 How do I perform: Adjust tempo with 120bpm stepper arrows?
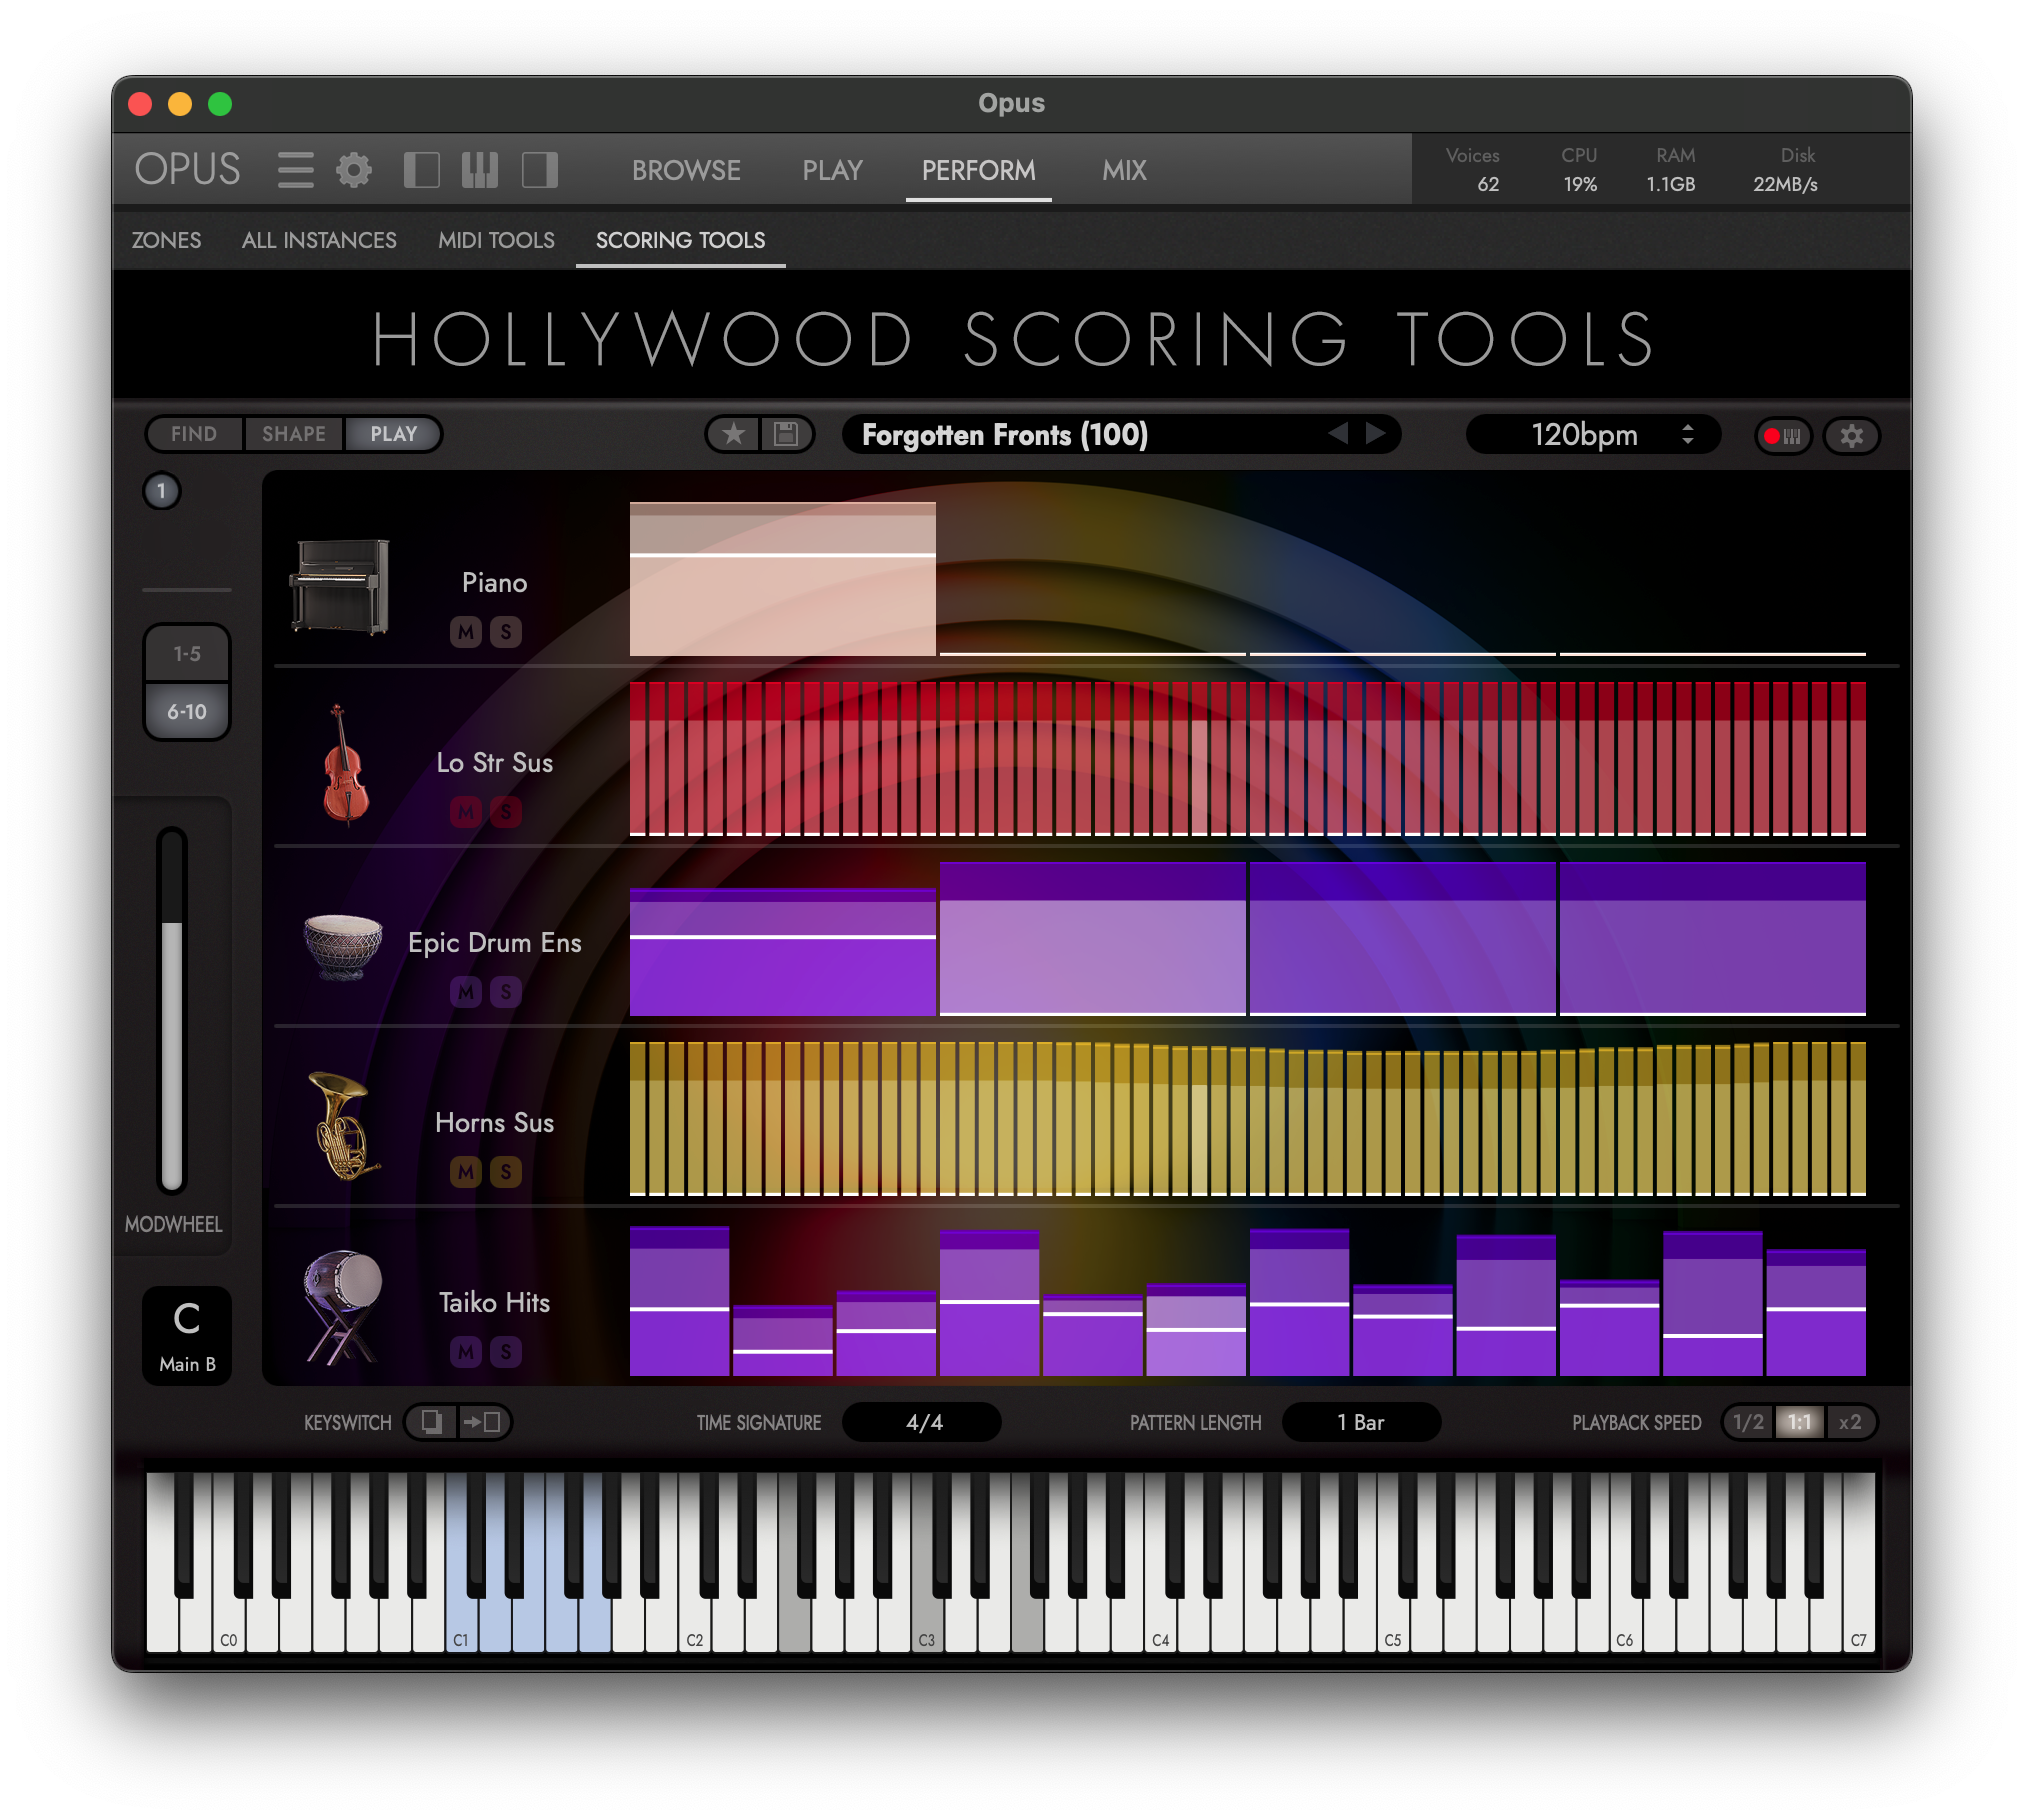pyautogui.click(x=1688, y=435)
